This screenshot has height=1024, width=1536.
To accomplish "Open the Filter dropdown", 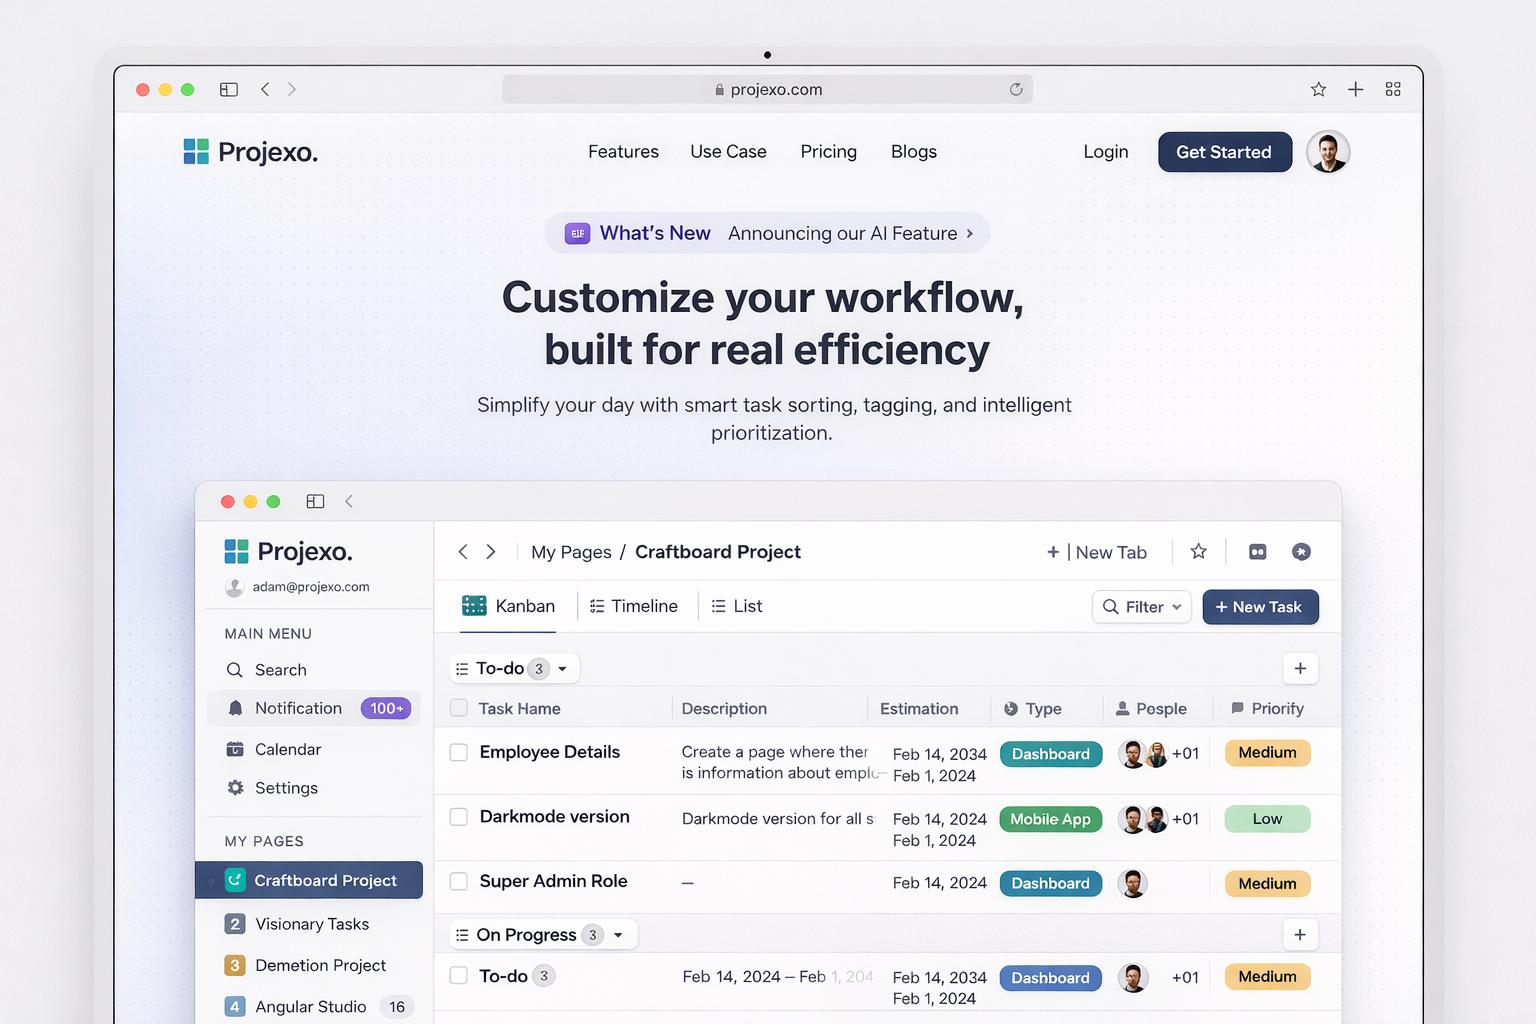I will point(1142,607).
